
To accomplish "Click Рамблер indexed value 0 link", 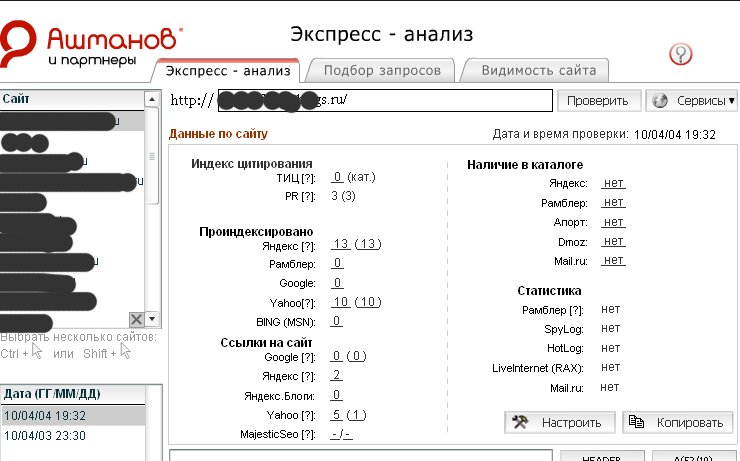I will pyautogui.click(x=337, y=263).
